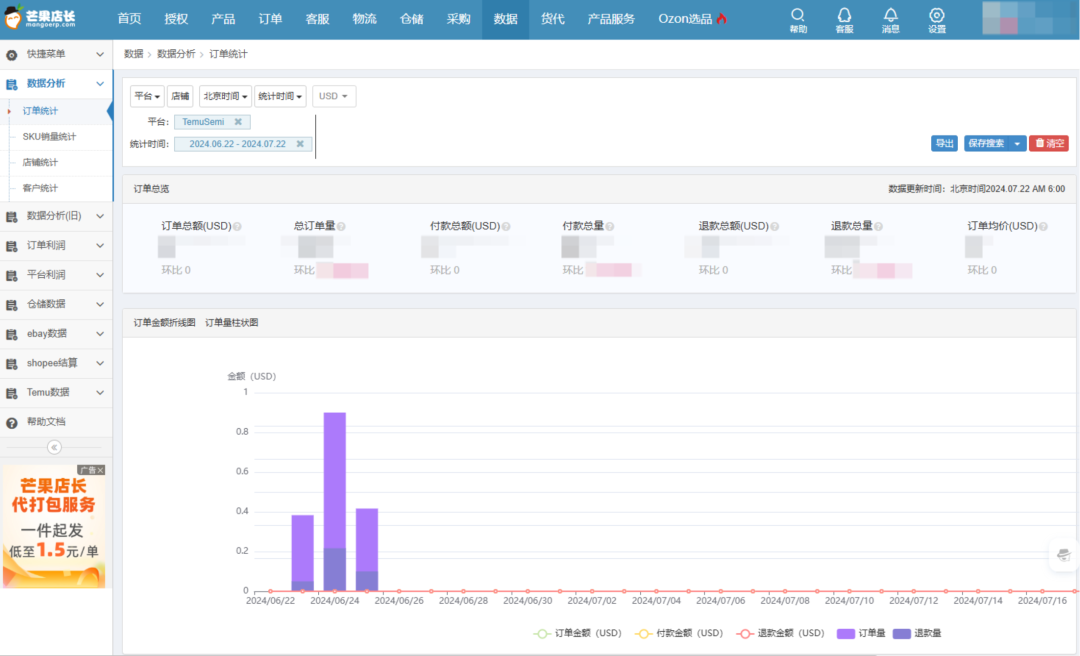Image resolution: width=1080 pixels, height=656 pixels.
Task: Expand the 仓储数据 sidebar section
Action: tap(100, 305)
